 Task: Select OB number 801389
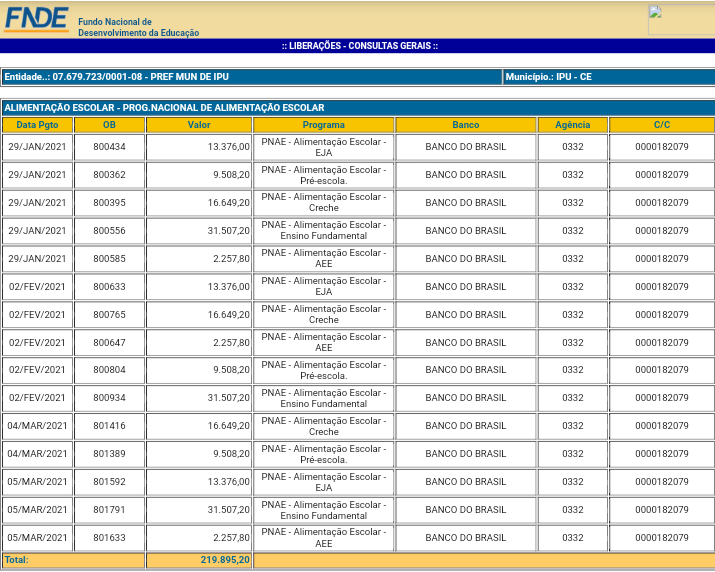click(109, 454)
